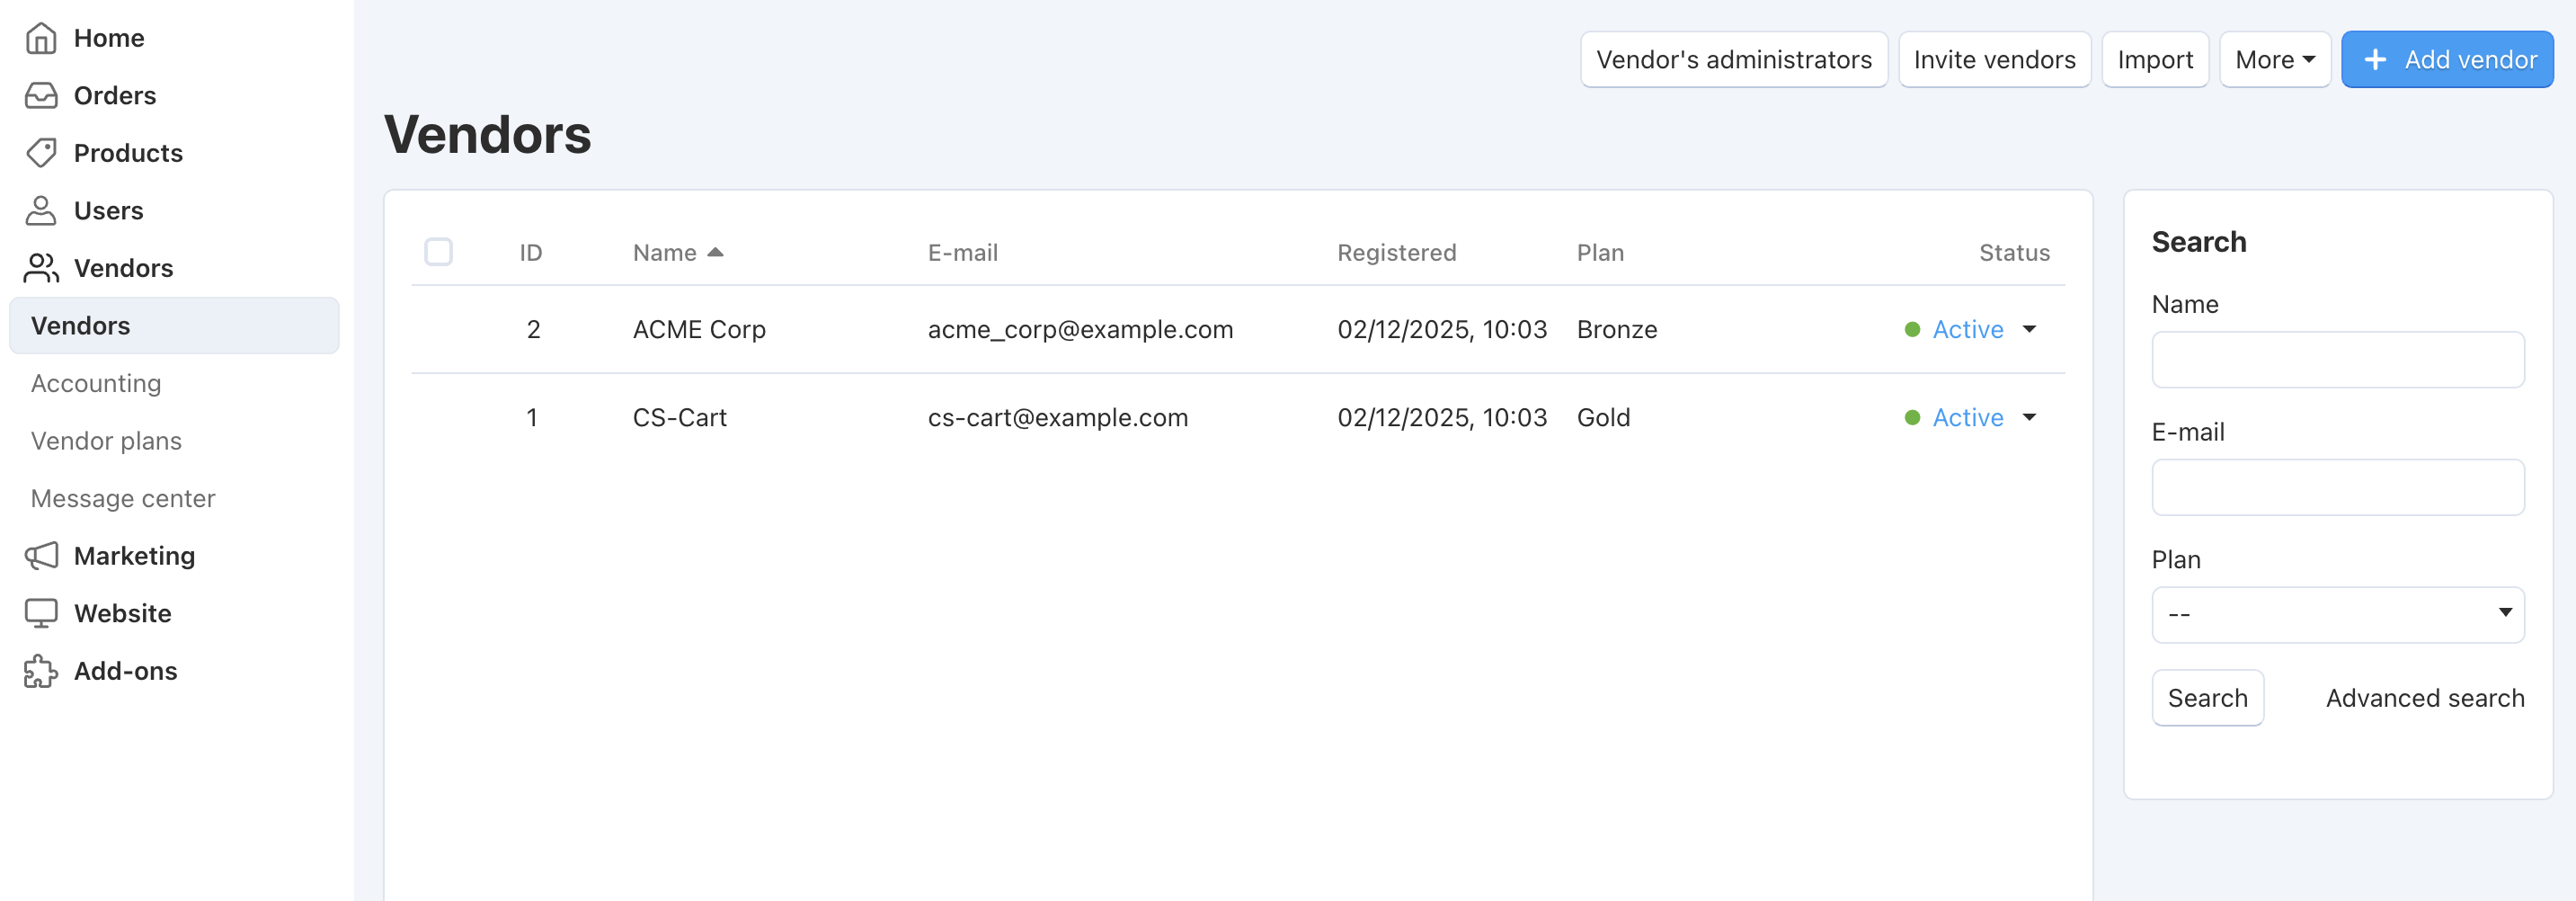2576x901 pixels.
Task: Open the ACME Corp vendor name
Action: point(699,330)
